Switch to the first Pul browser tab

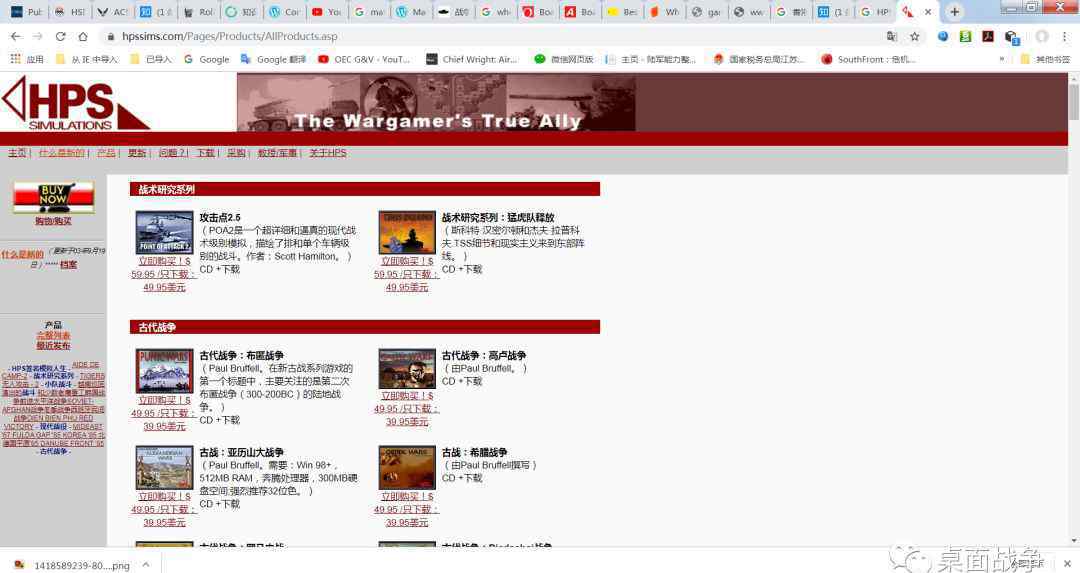coord(26,12)
